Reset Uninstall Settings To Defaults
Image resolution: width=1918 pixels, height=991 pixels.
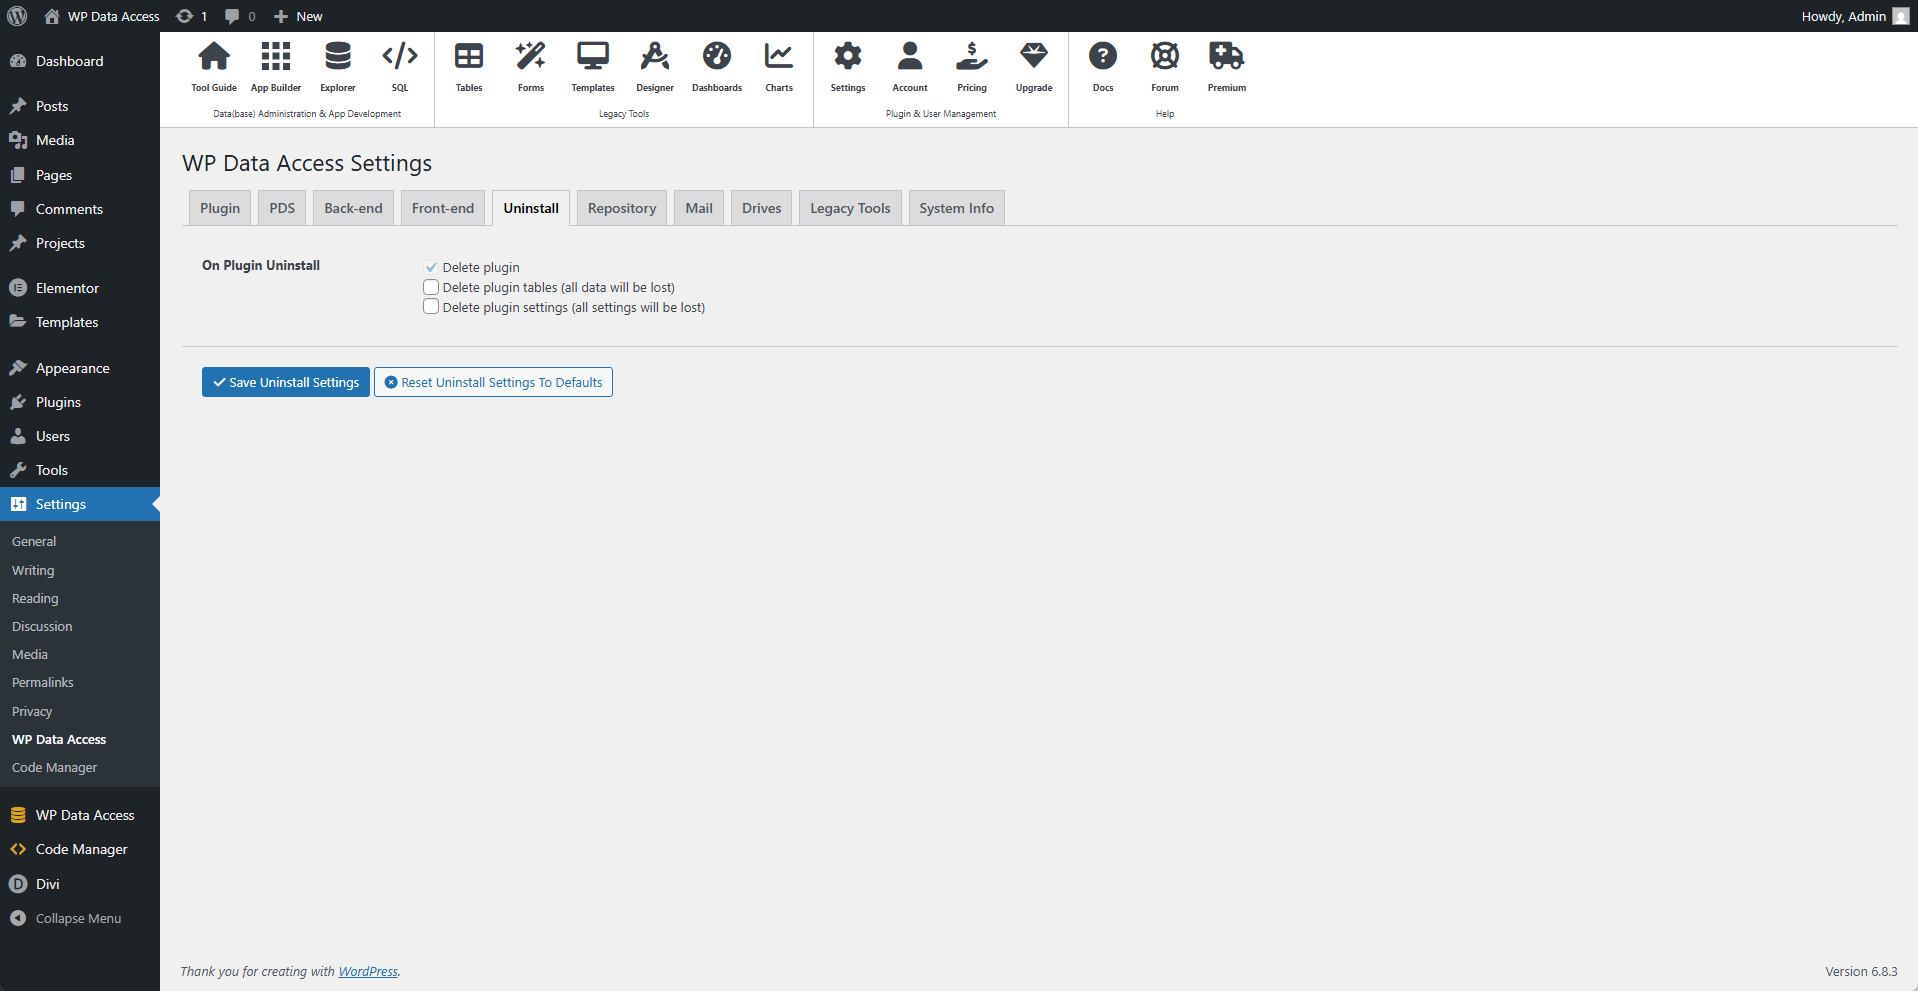tap(492, 381)
